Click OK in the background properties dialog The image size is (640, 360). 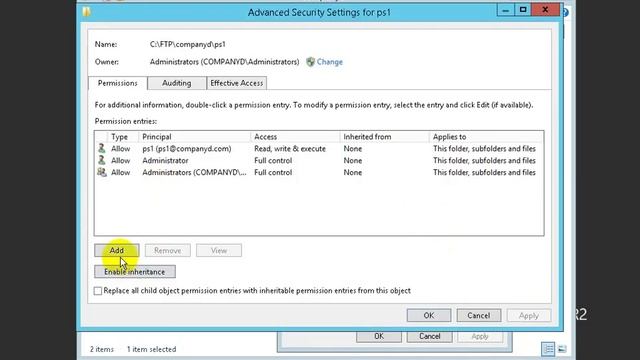pyautogui.click(x=379, y=336)
